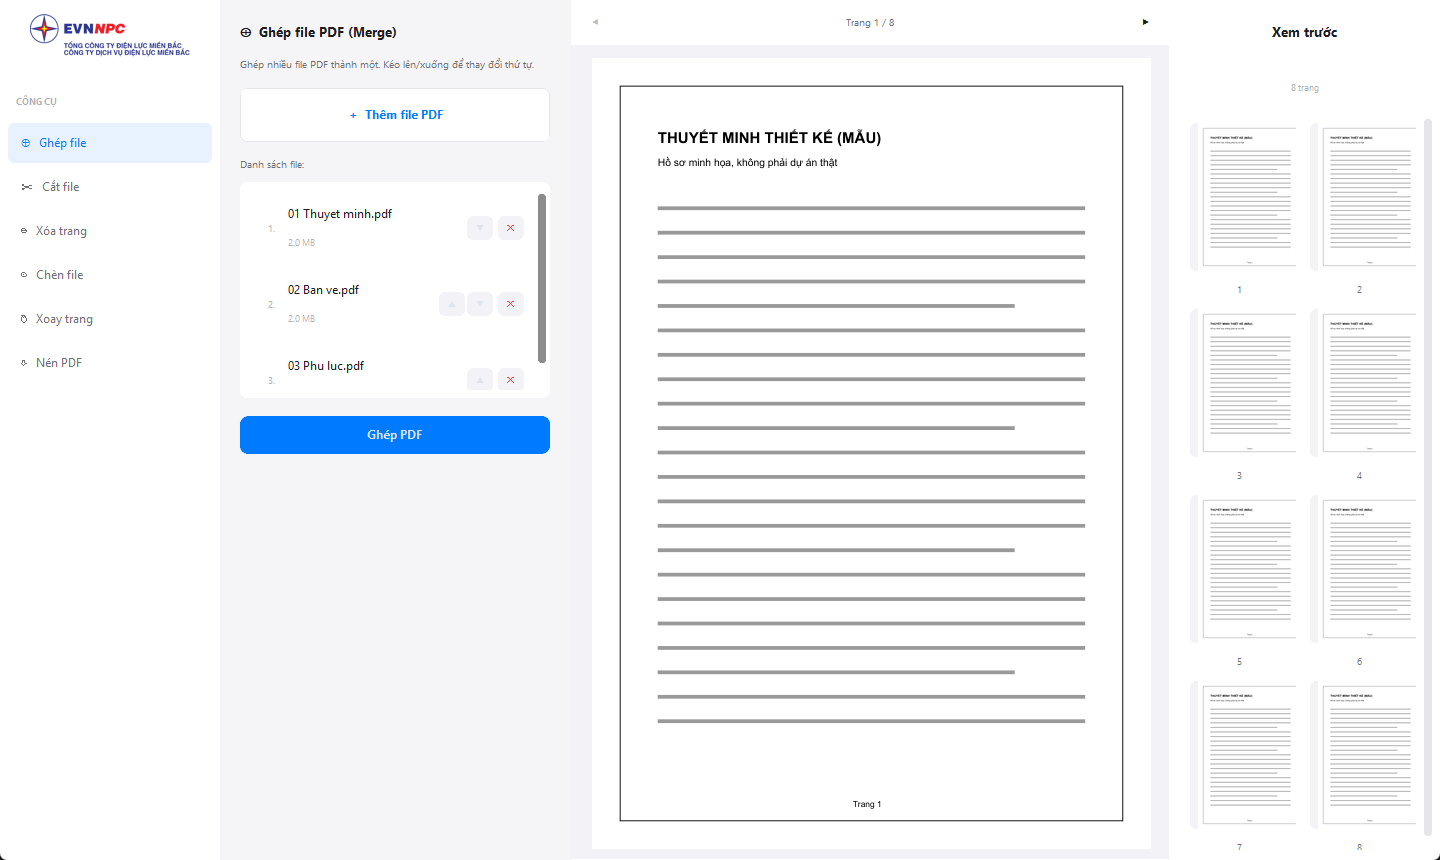Open the Cắt file tool
Viewport: 1440px width, 860px height.
tap(110, 187)
